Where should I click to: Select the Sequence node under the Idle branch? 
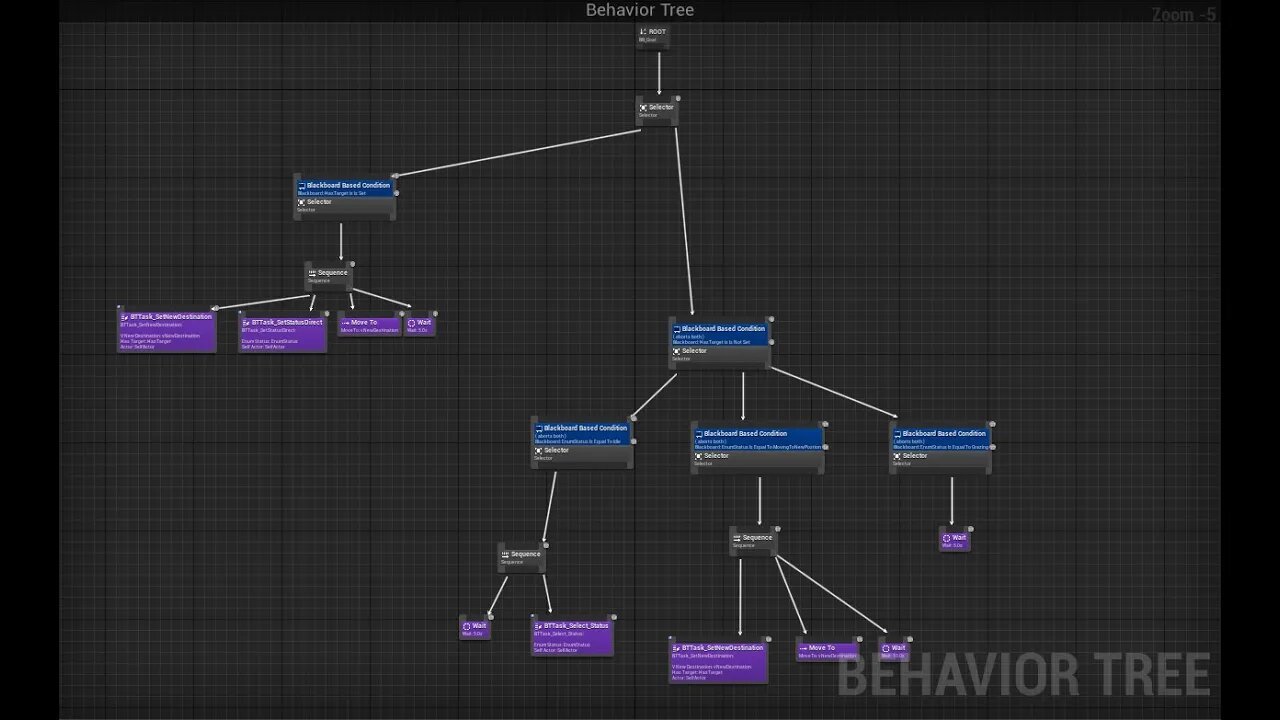click(522, 558)
